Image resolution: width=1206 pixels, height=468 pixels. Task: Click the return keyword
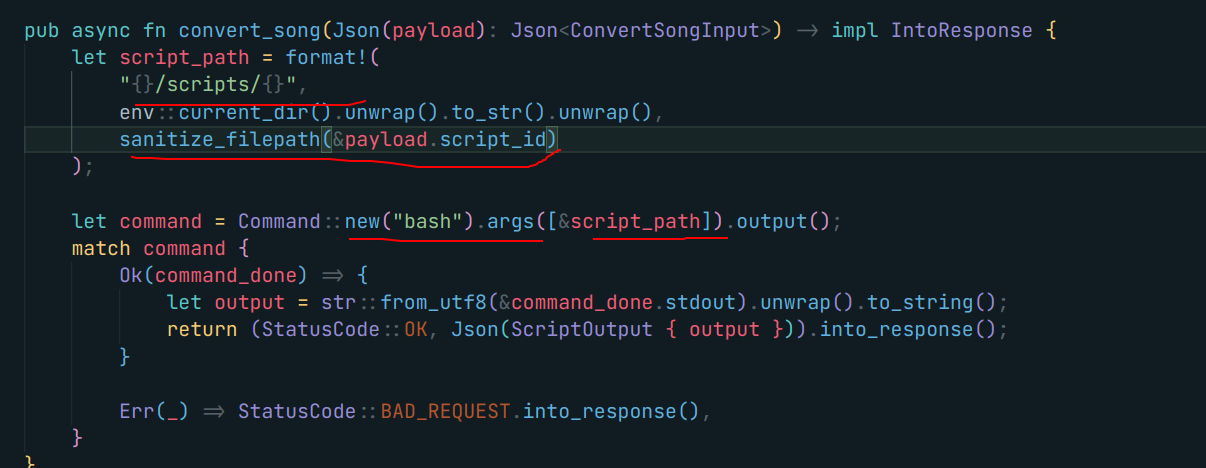tap(201, 329)
